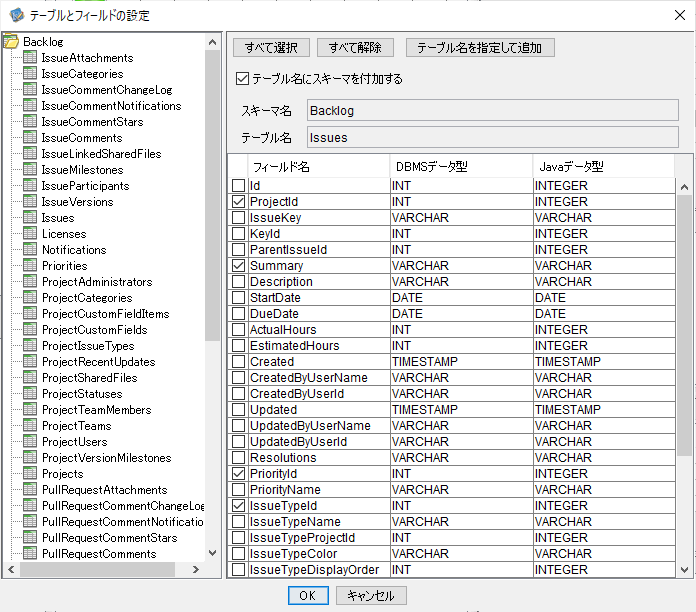Screen dimensions: 696x612
Task: Click table icon beside ProjectIssueTypes
Action: click(30, 345)
